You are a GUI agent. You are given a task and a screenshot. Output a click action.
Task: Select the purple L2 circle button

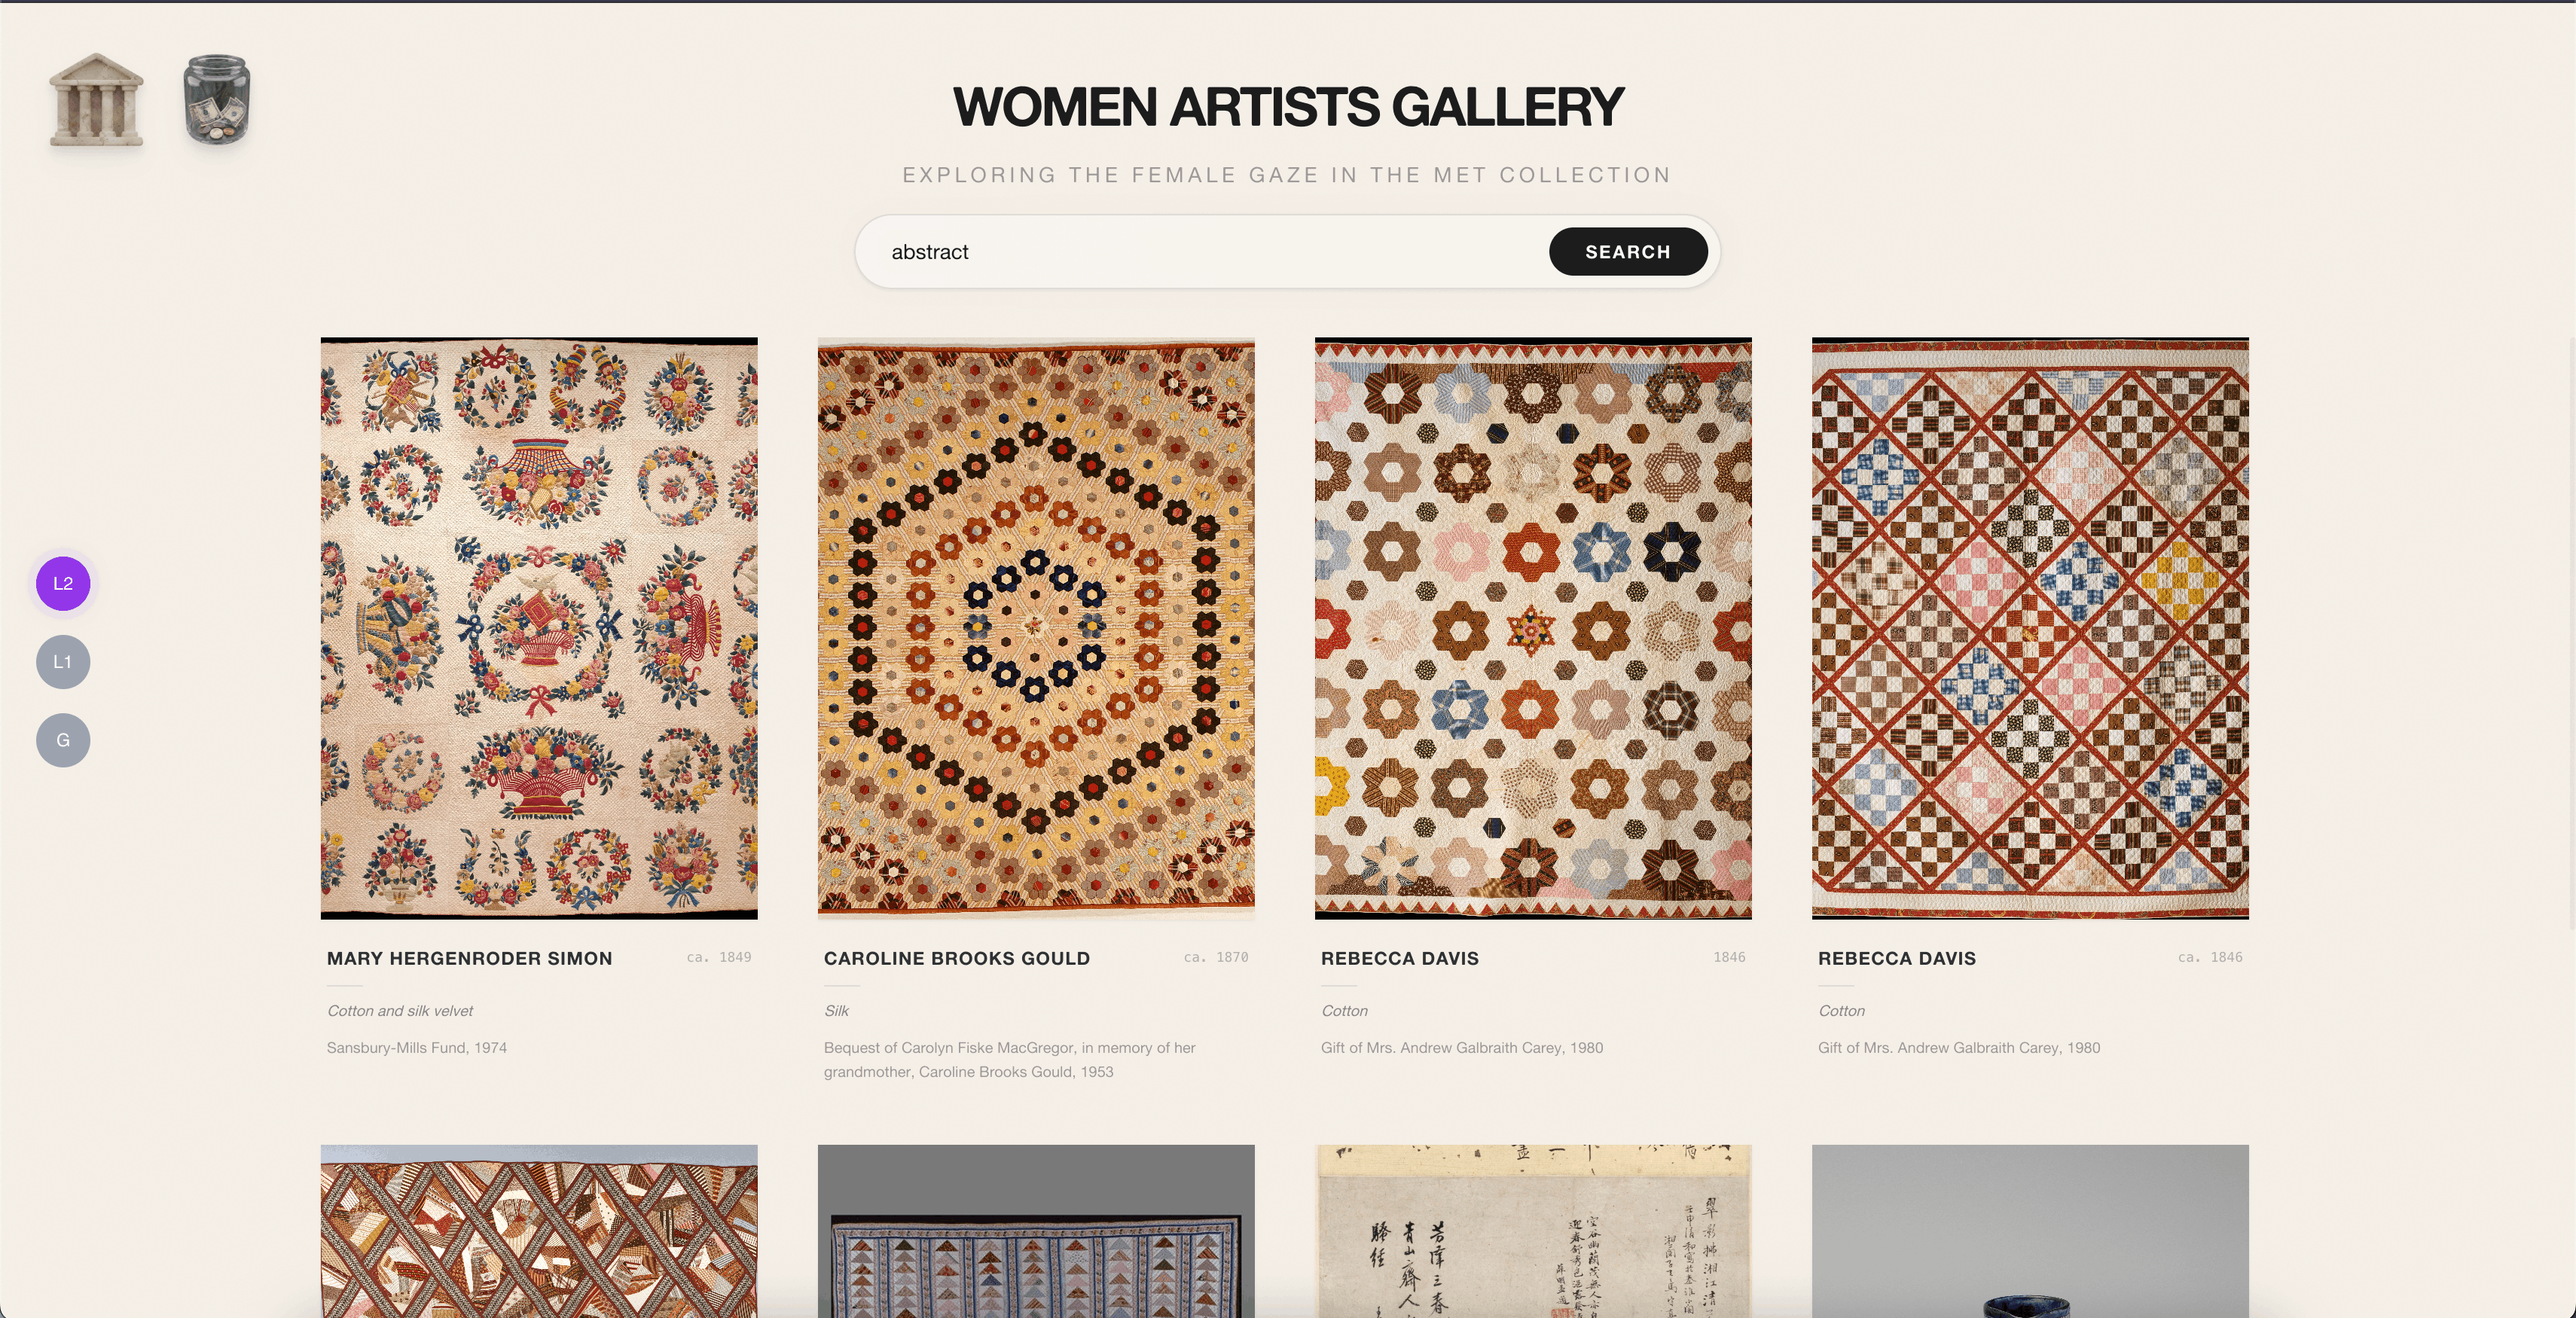pos(63,583)
